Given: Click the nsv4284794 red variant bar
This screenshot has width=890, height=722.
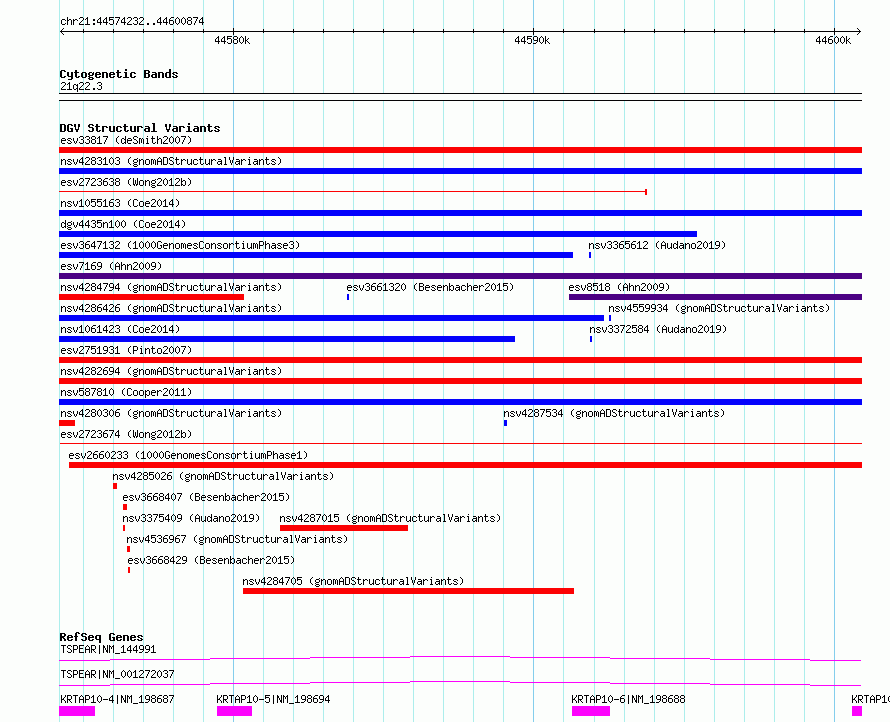Looking at the screenshot, I should coord(152,297).
